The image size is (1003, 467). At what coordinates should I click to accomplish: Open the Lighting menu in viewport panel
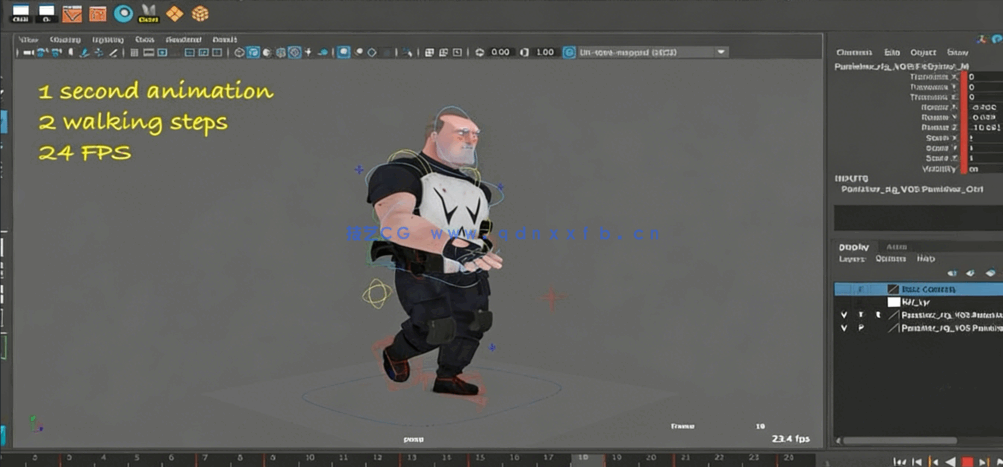(x=107, y=40)
